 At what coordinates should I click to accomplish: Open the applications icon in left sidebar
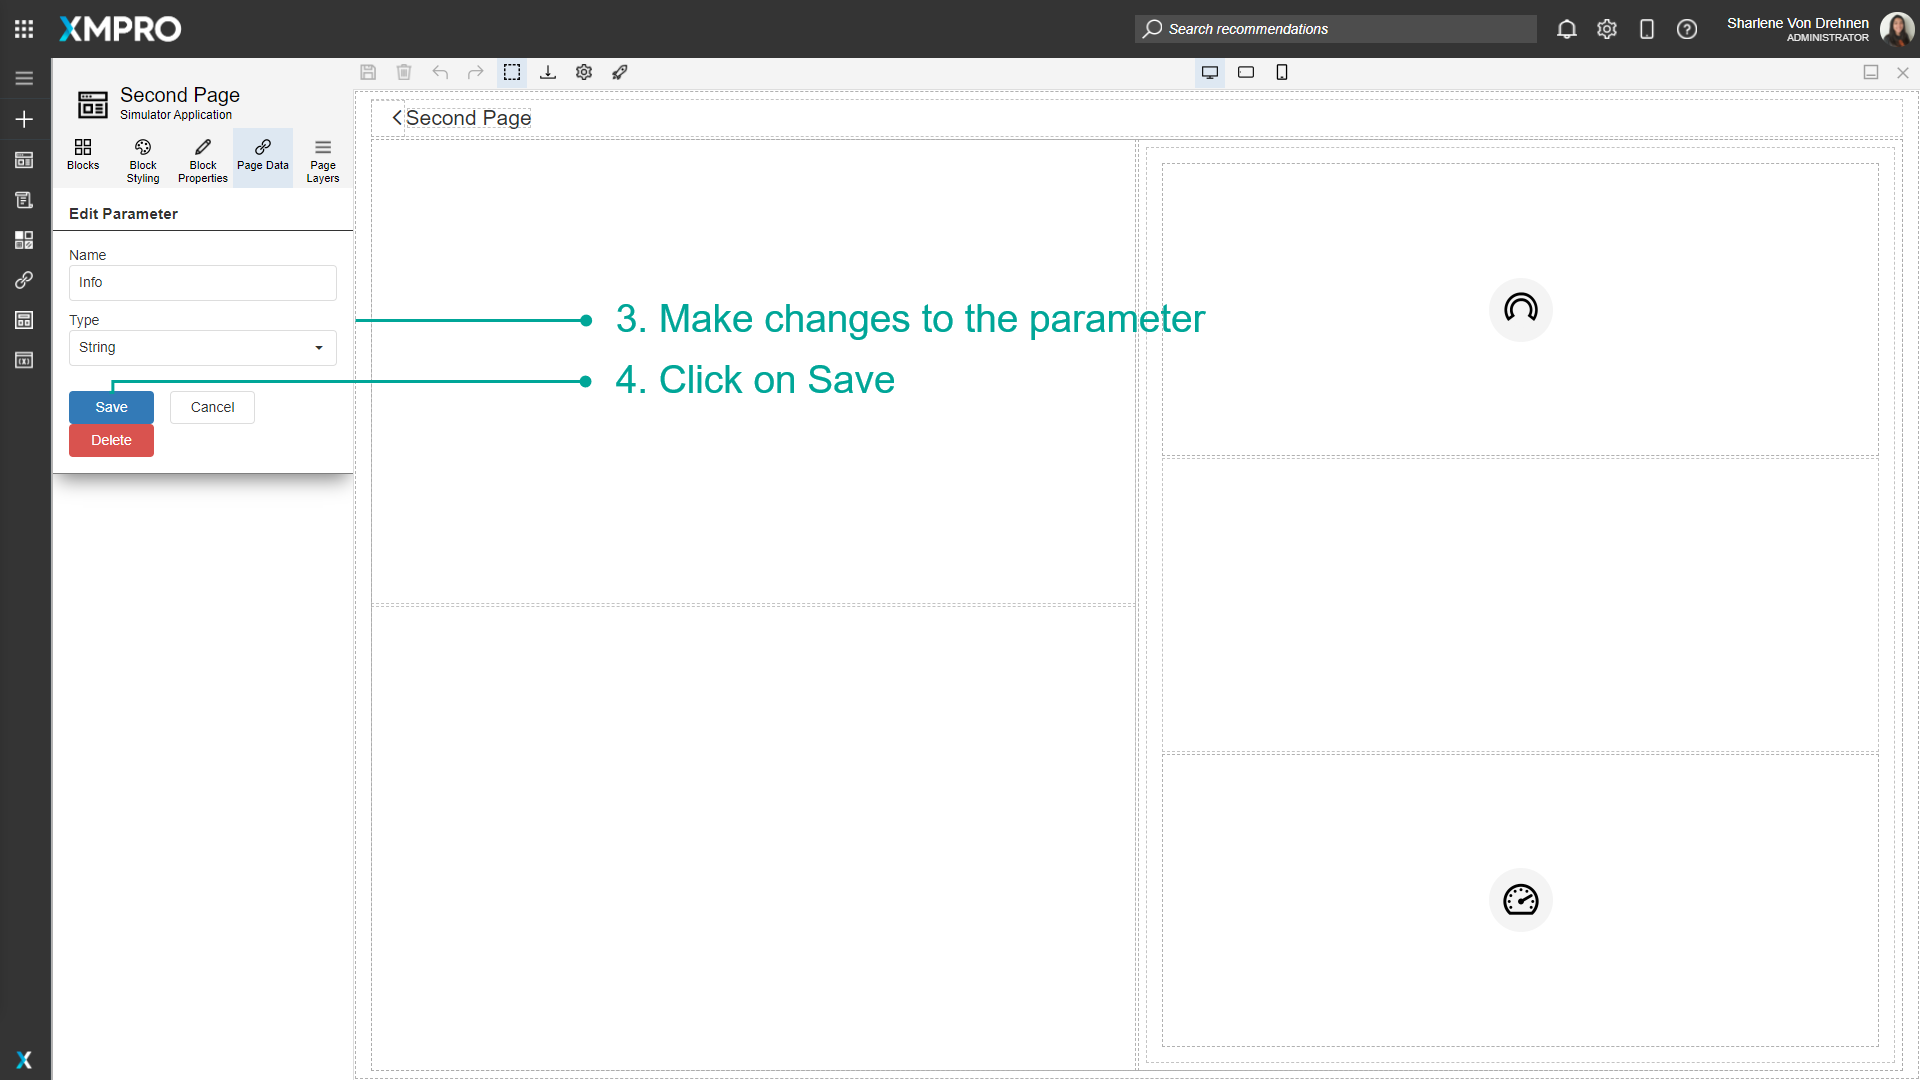[x=24, y=160]
